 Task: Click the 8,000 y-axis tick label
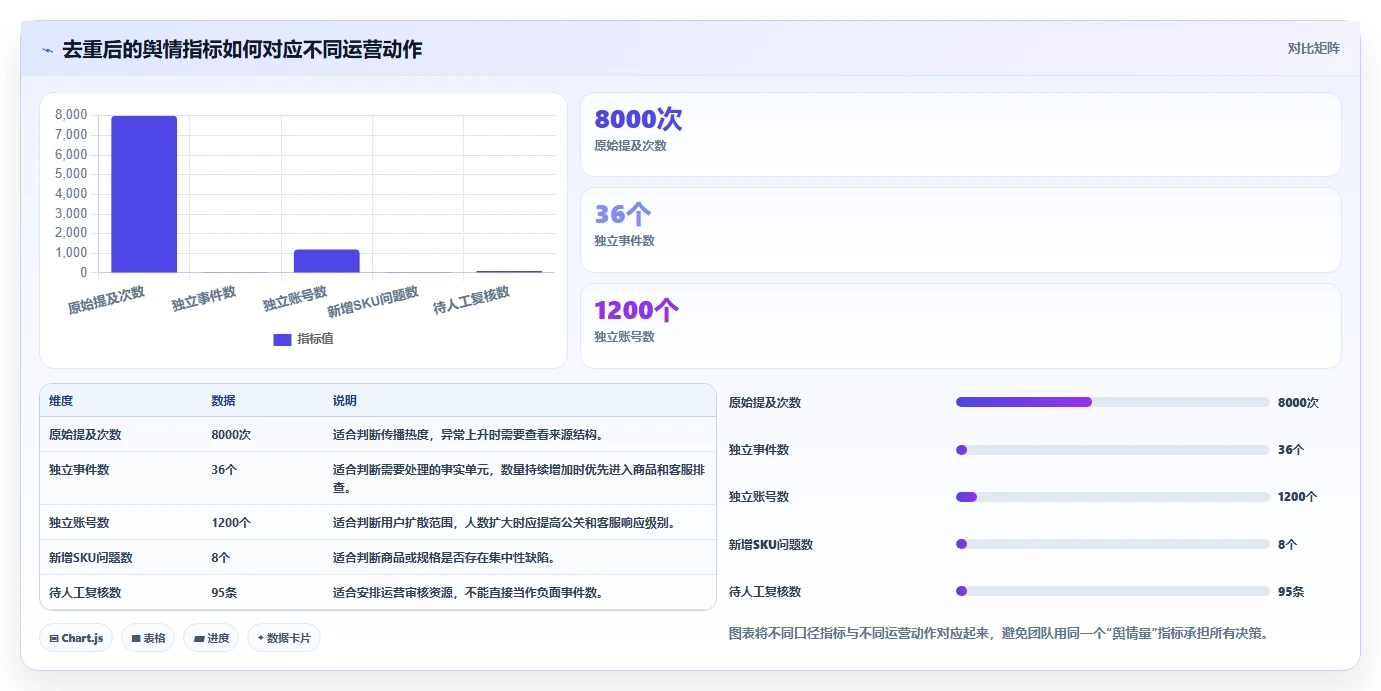point(71,116)
